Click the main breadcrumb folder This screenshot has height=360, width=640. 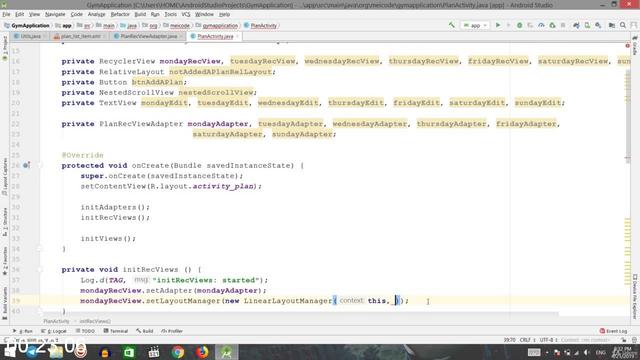click(x=105, y=25)
